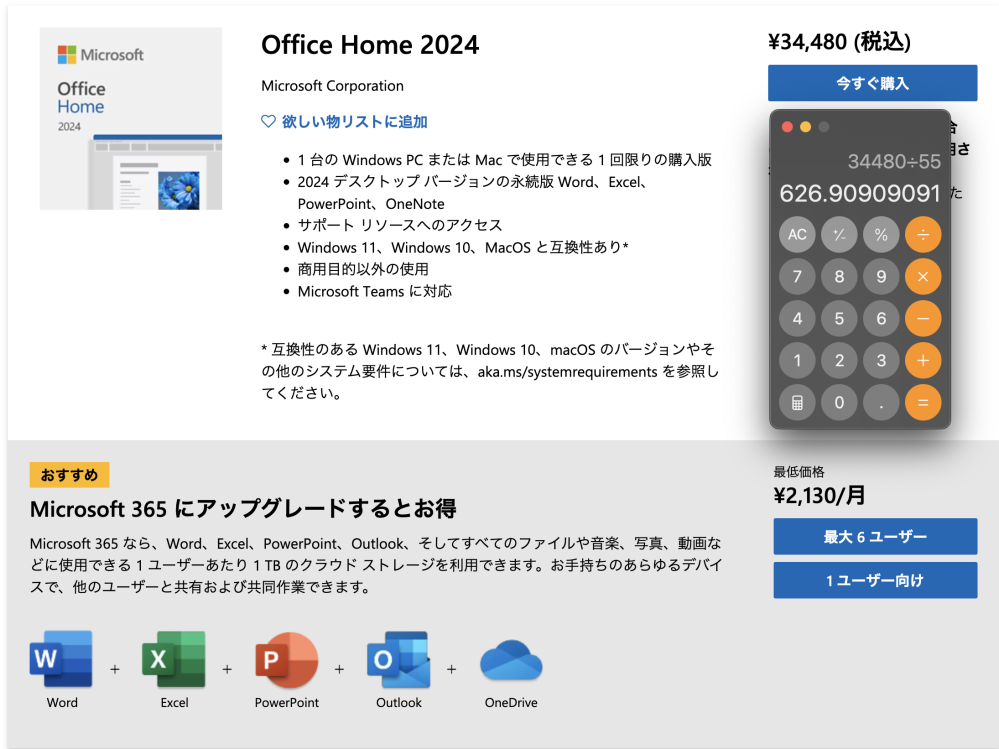Open calculator mode switcher icon
Screen dimensions: 999x749
pos(797,403)
